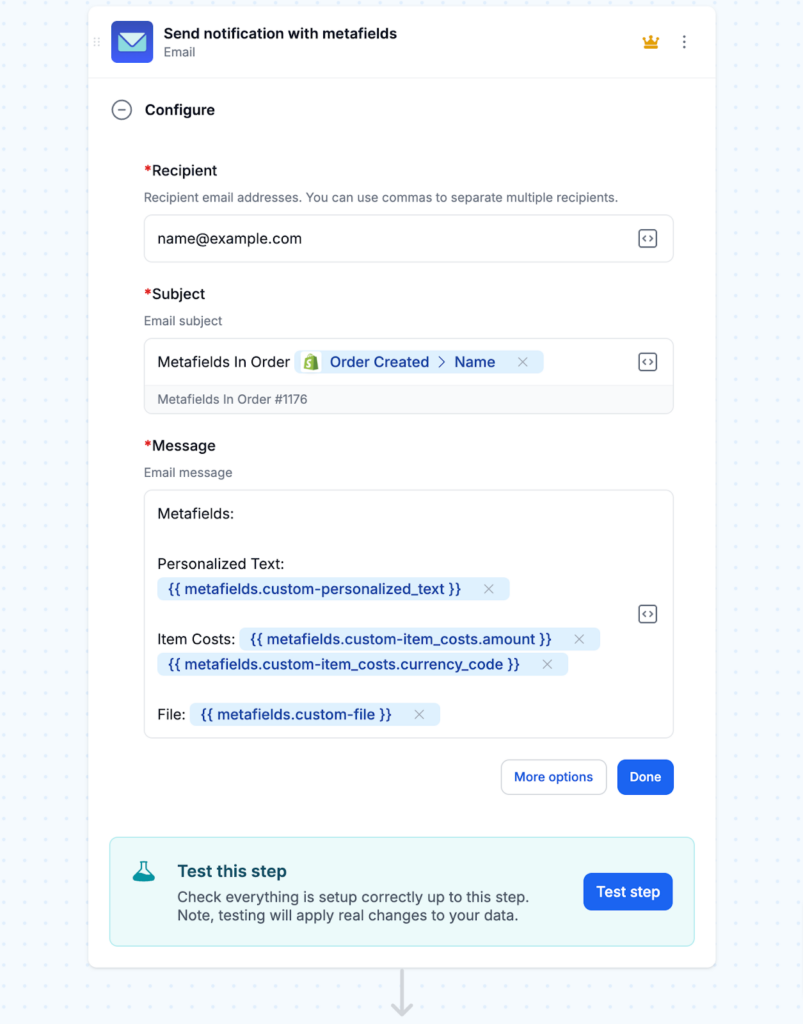Image resolution: width=803 pixels, height=1024 pixels.
Task: Click the flask icon in Test this step
Action: coord(143,870)
